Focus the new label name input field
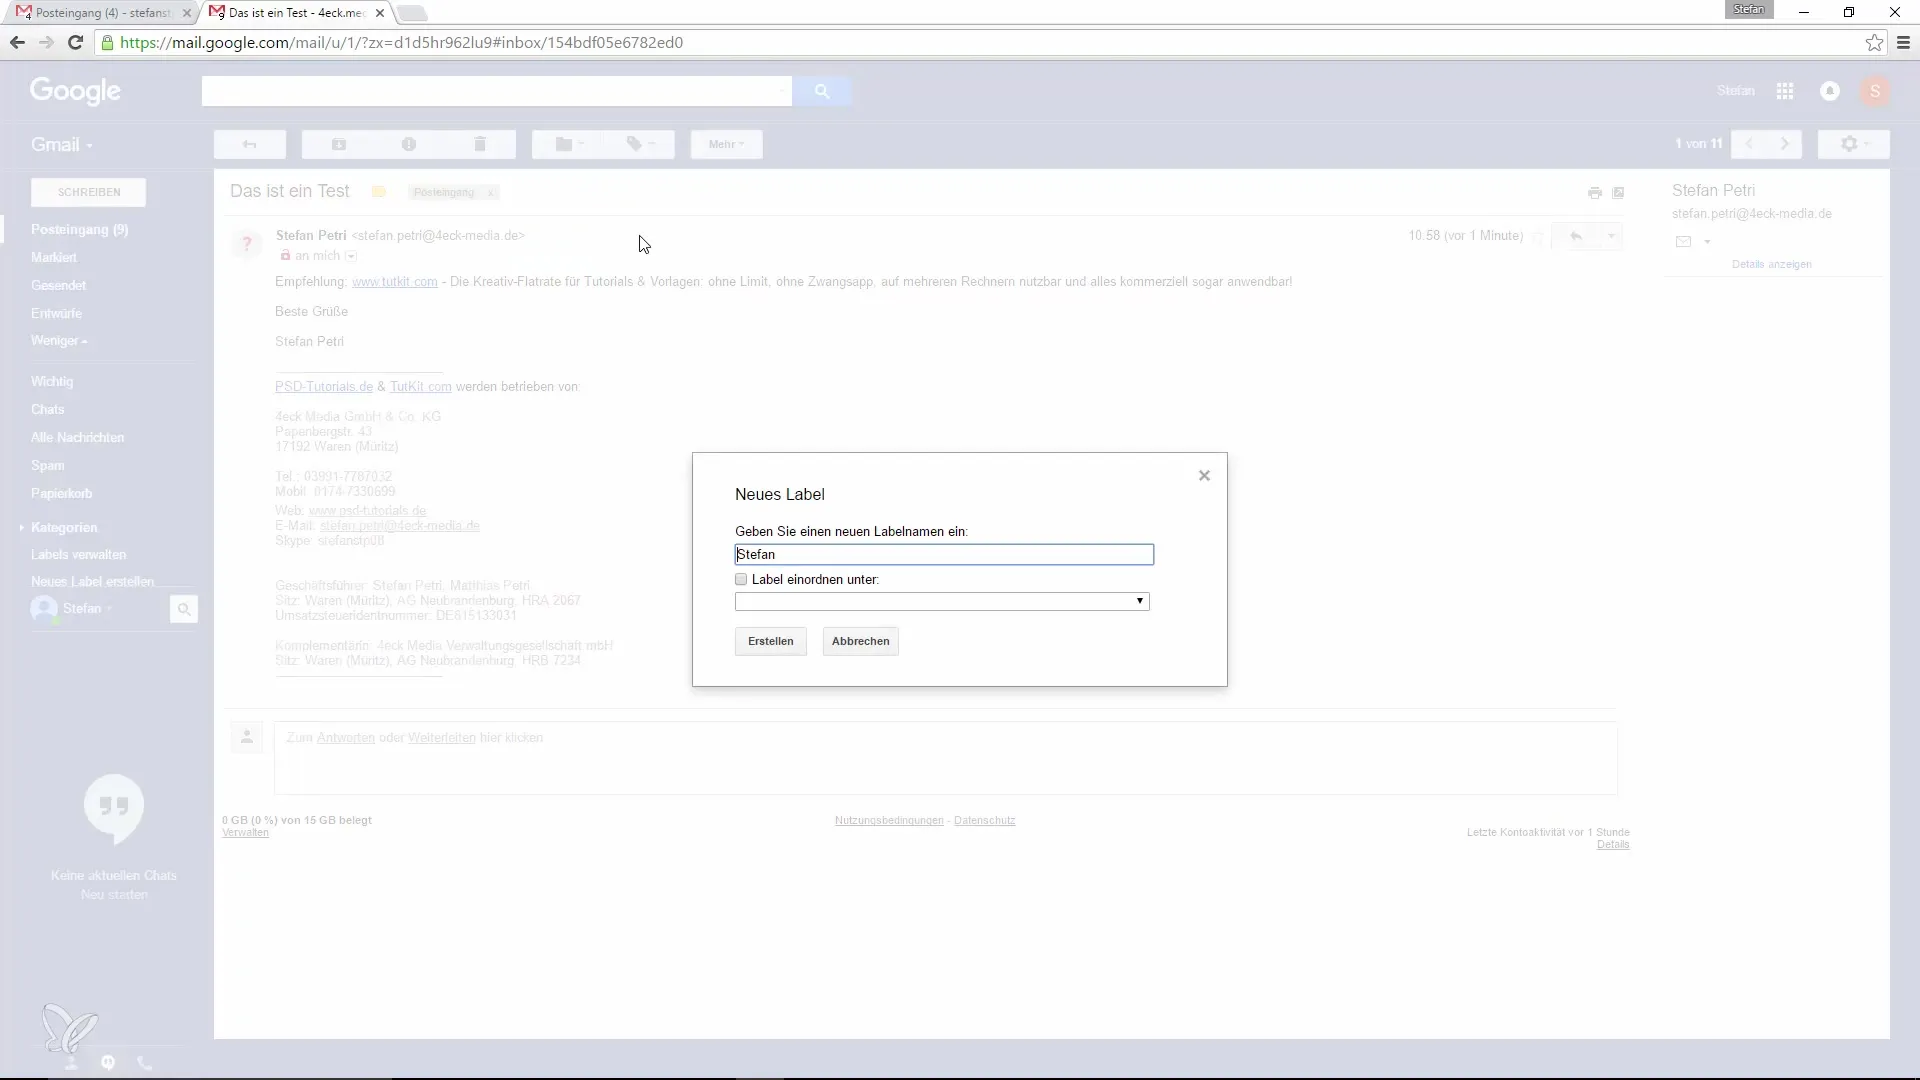Image resolution: width=1920 pixels, height=1080 pixels. 944,554
